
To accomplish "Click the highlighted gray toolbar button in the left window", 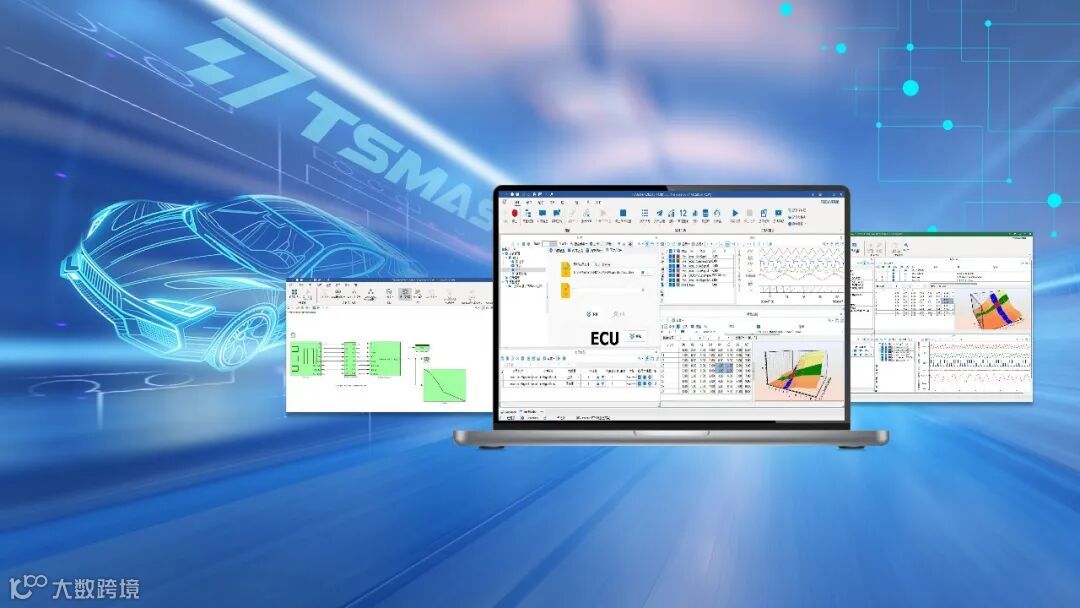I will tap(405, 294).
